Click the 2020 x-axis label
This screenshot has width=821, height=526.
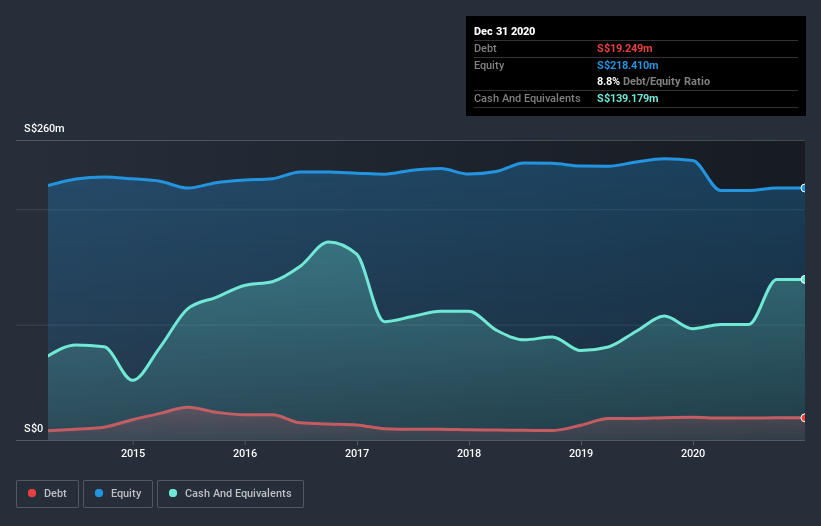click(x=693, y=453)
